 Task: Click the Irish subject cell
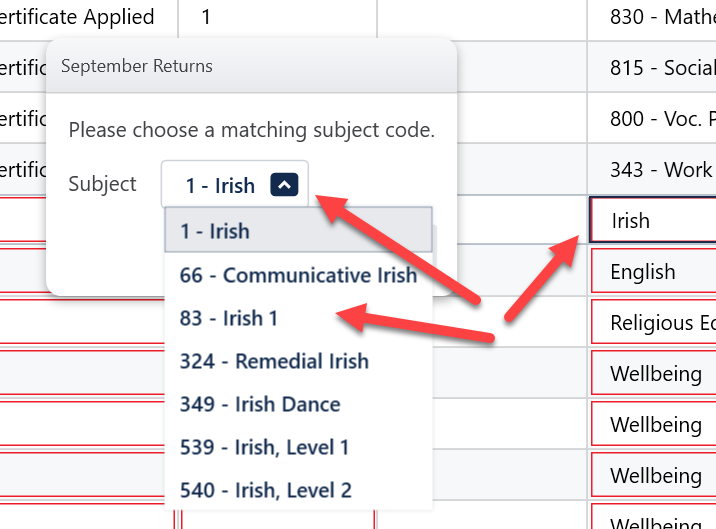[x=653, y=221]
